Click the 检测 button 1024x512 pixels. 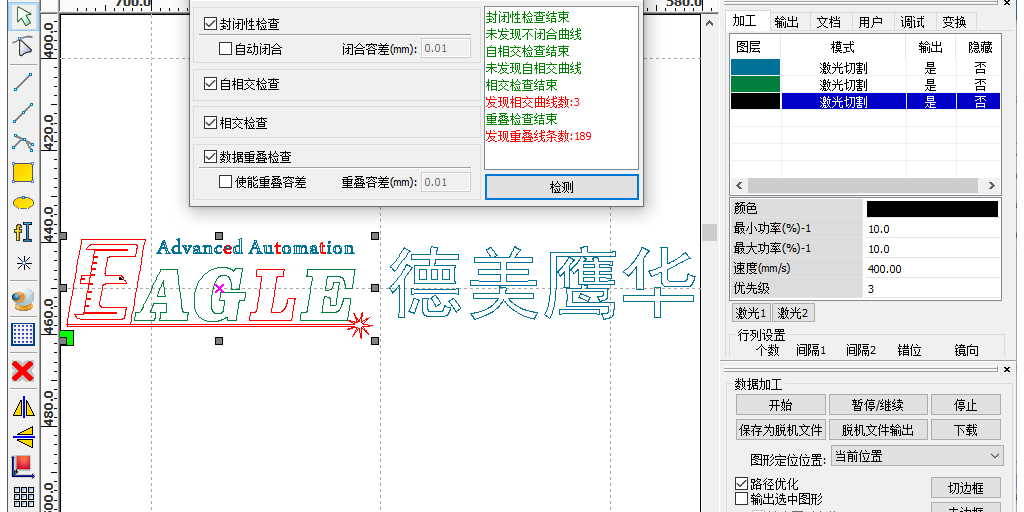tap(562, 187)
